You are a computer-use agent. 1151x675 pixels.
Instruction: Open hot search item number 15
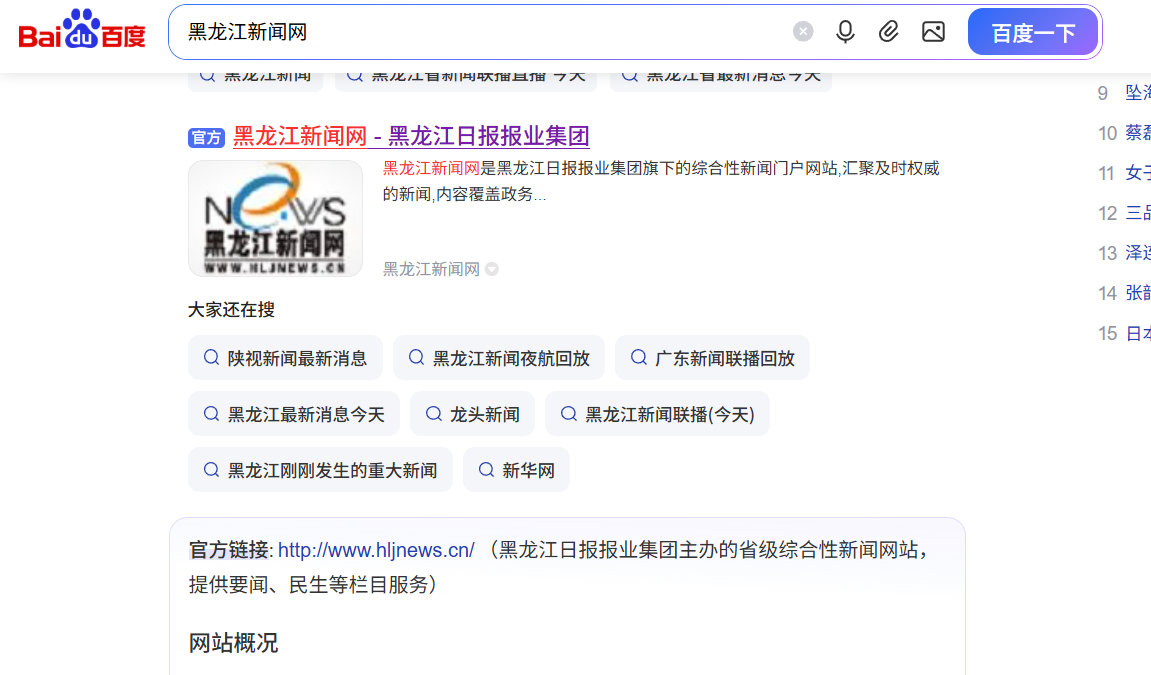tap(1124, 334)
